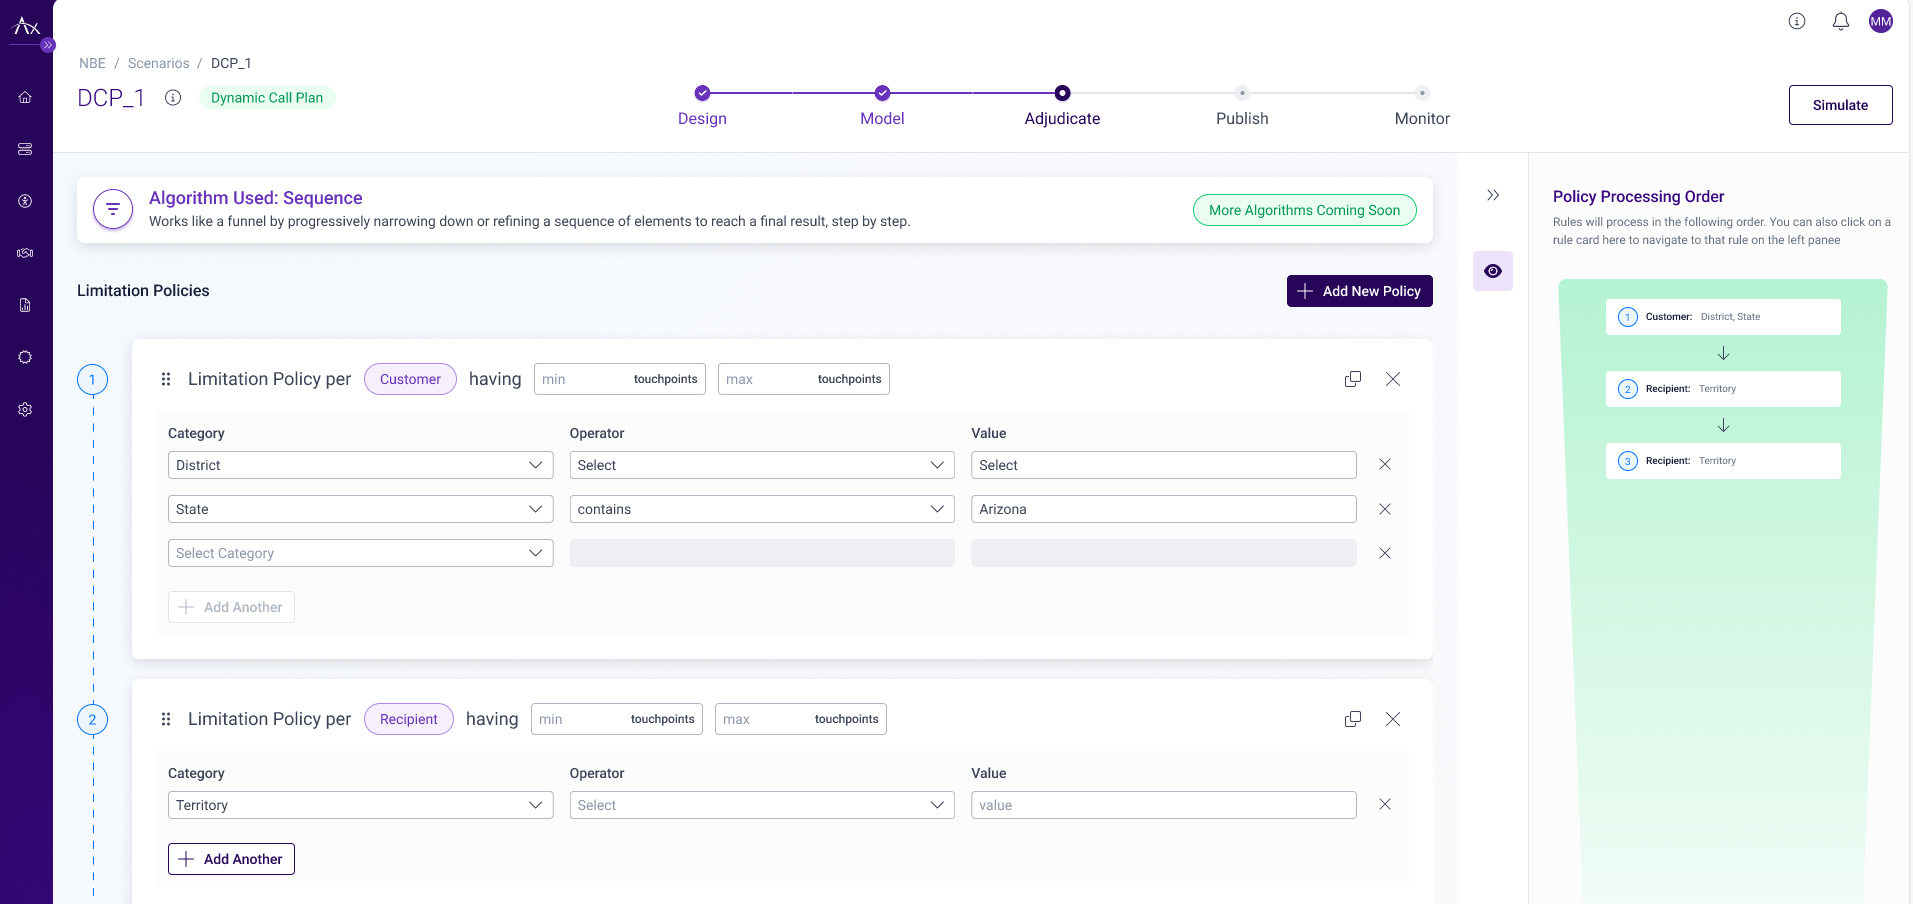Image resolution: width=1913 pixels, height=904 pixels.
Task: Open the info icon next to DCP_1 title
Action: [172, 98]
